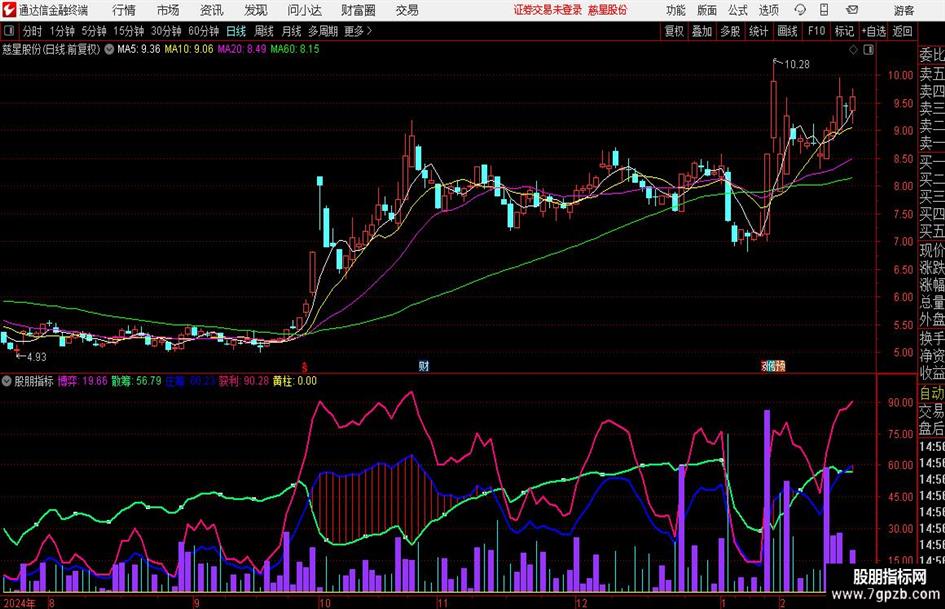Click the 4.93 low price annotation

(37, 357)
